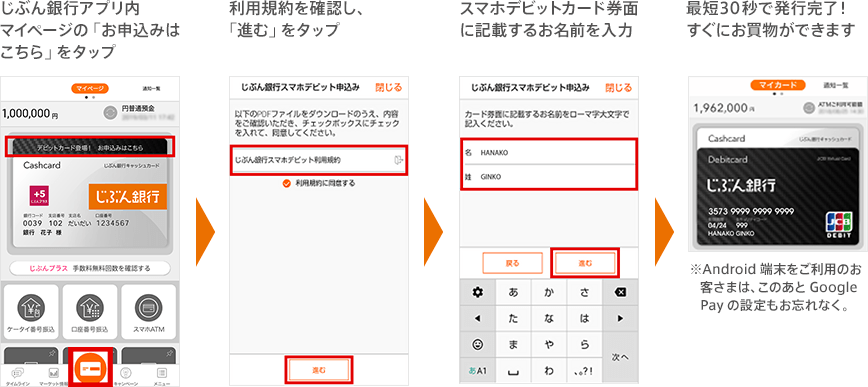Switch input mode with the あA1 key
The image size is (868, 387).
[477, 370]
